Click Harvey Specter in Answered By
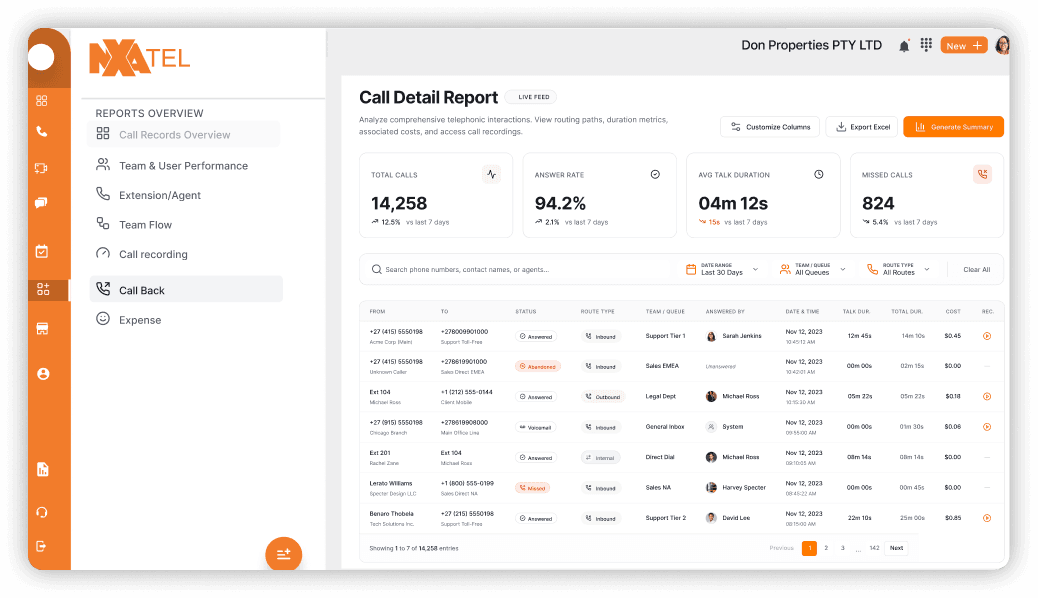 click(x=743, y=487)
